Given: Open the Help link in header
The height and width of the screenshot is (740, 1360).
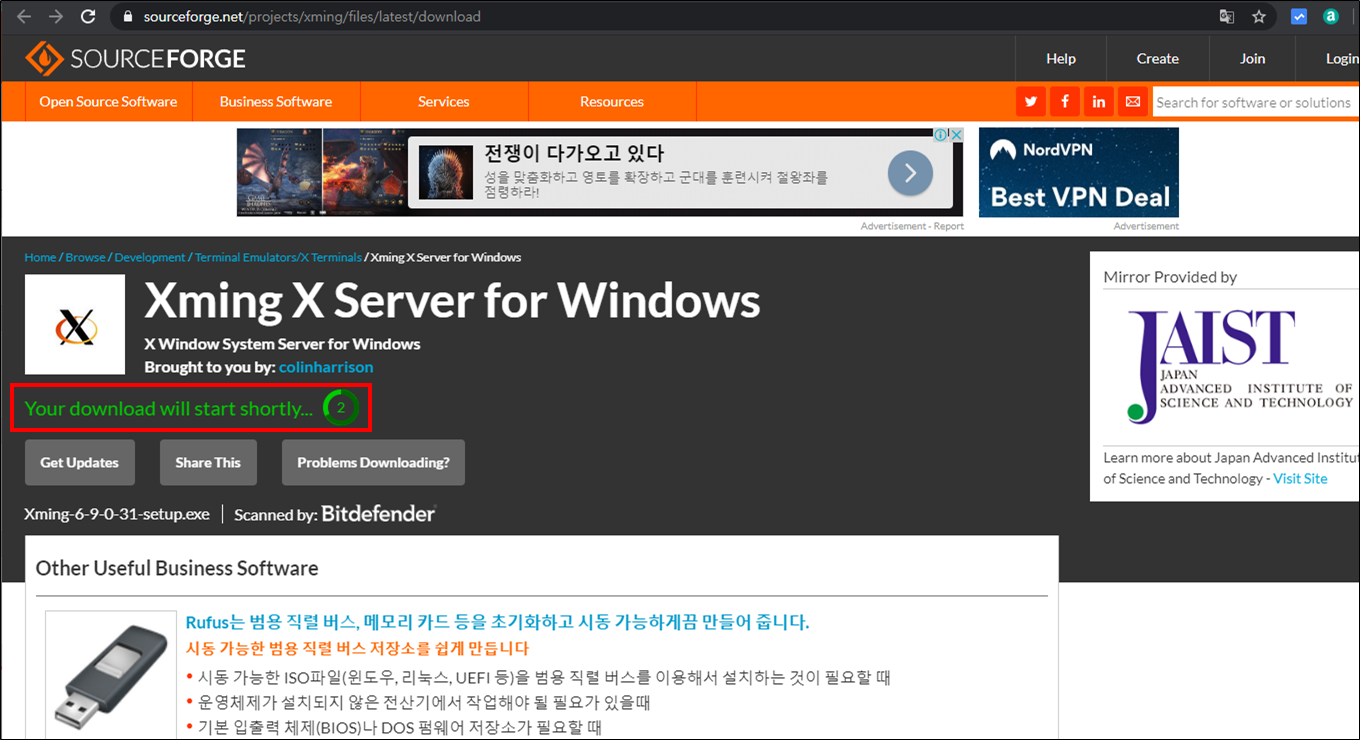Looking at the screenshot, I should point(1061,59).
